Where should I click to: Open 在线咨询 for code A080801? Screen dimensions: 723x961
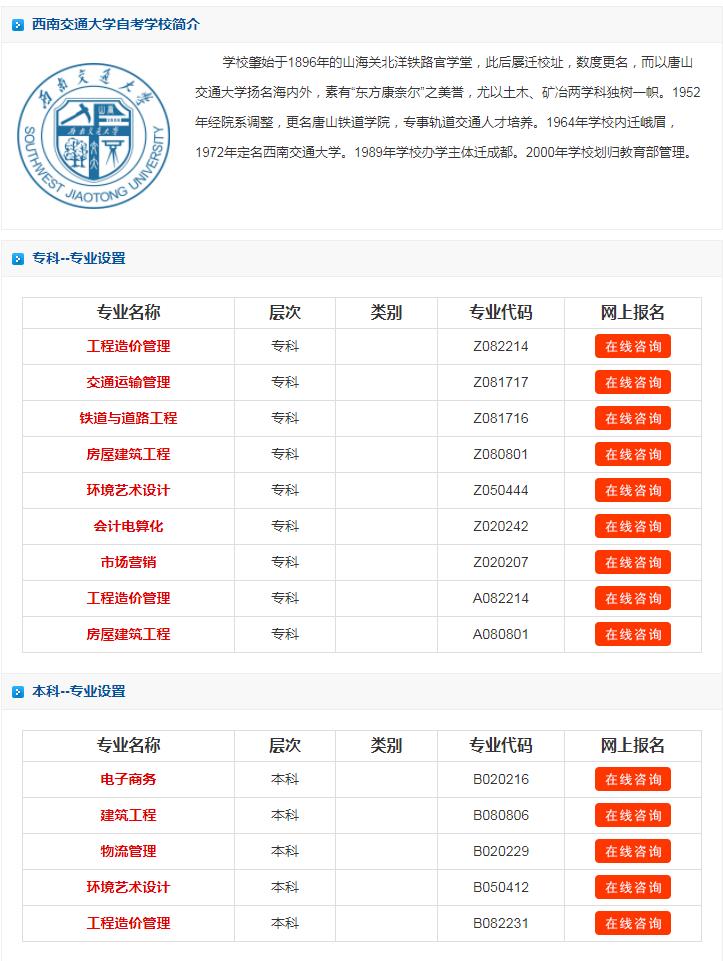click(x=632, y=634)
